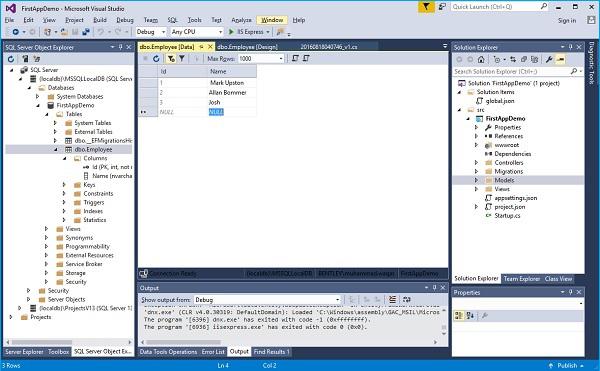This screenshot has height=371, width=600.
Task: Toggle Word Wrap in the Output panel
Action: pos(406,299)
